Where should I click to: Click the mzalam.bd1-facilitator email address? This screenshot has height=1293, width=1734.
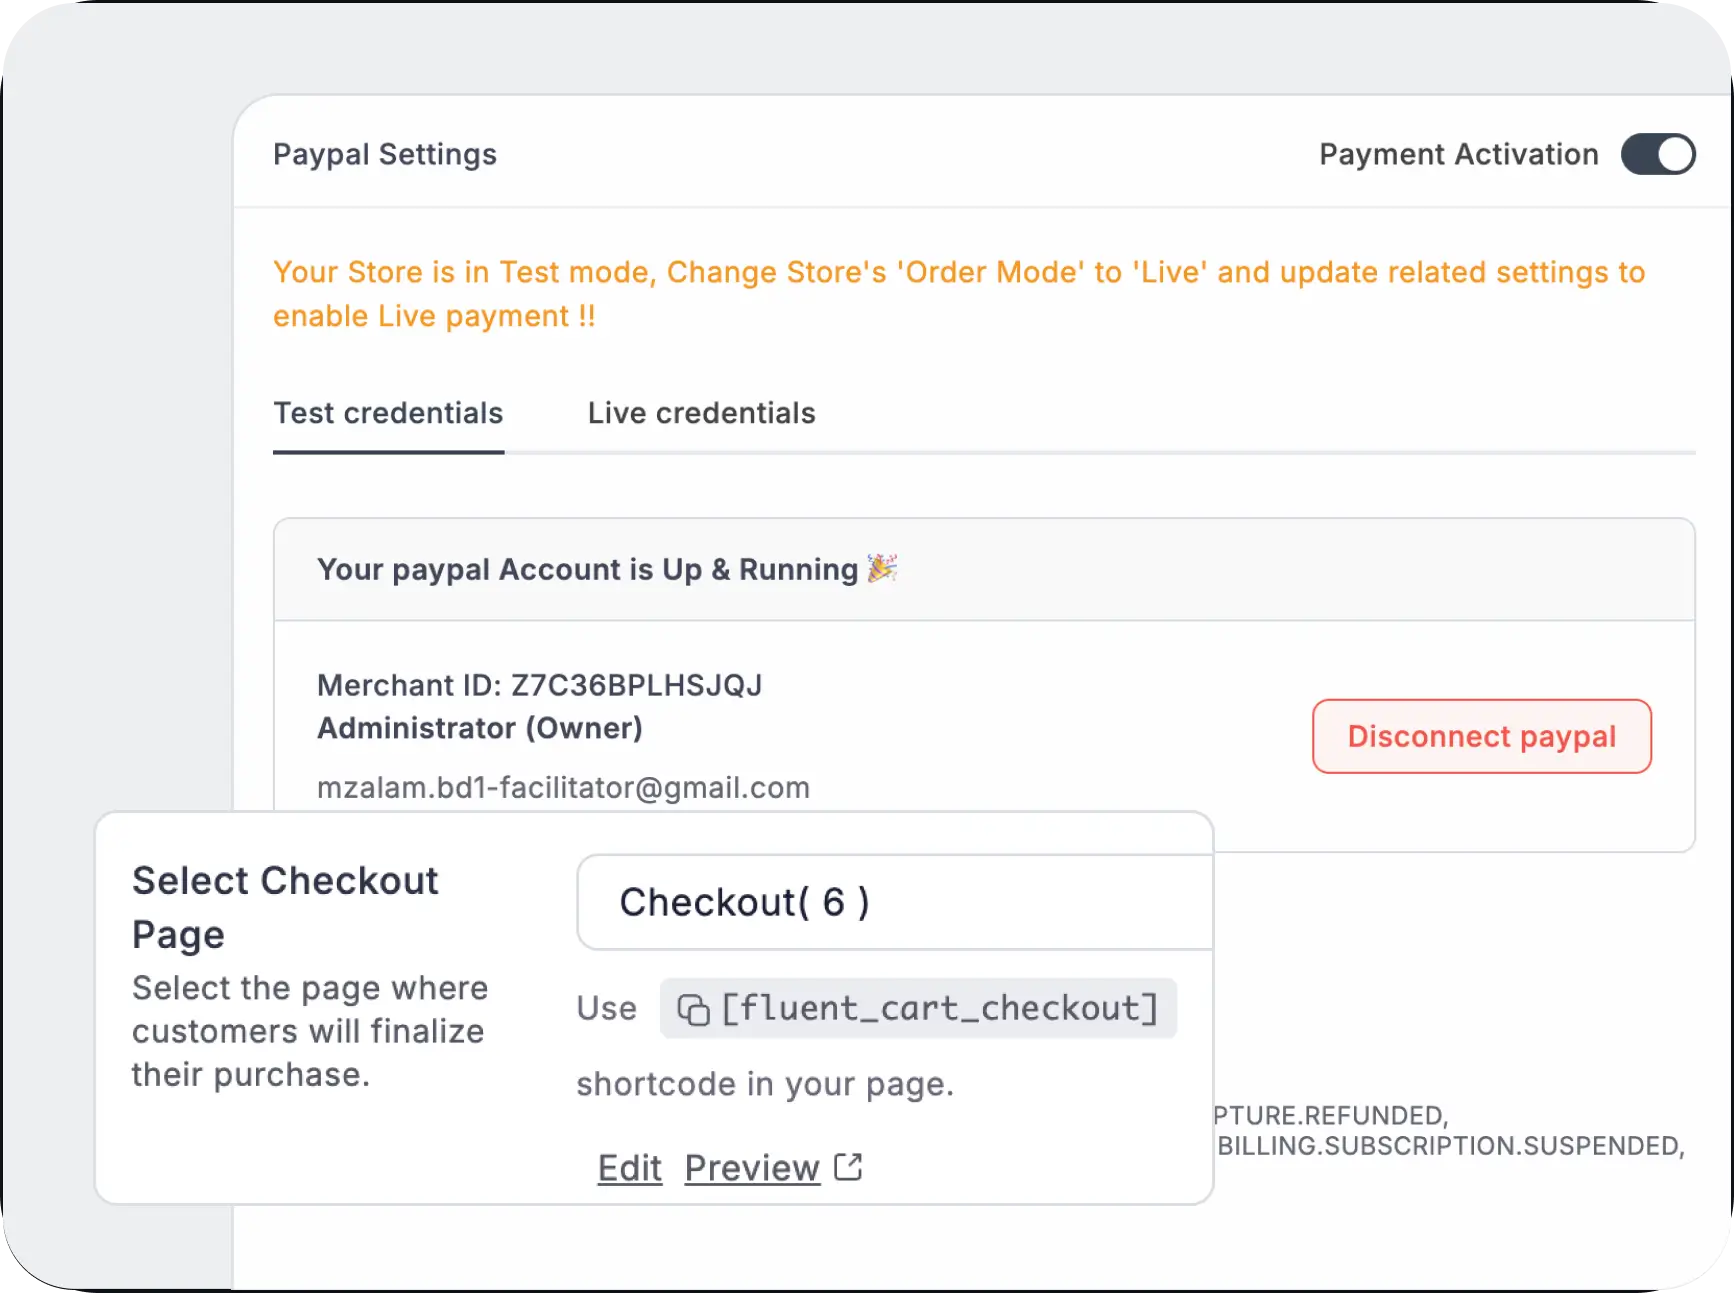click(563, 788)
